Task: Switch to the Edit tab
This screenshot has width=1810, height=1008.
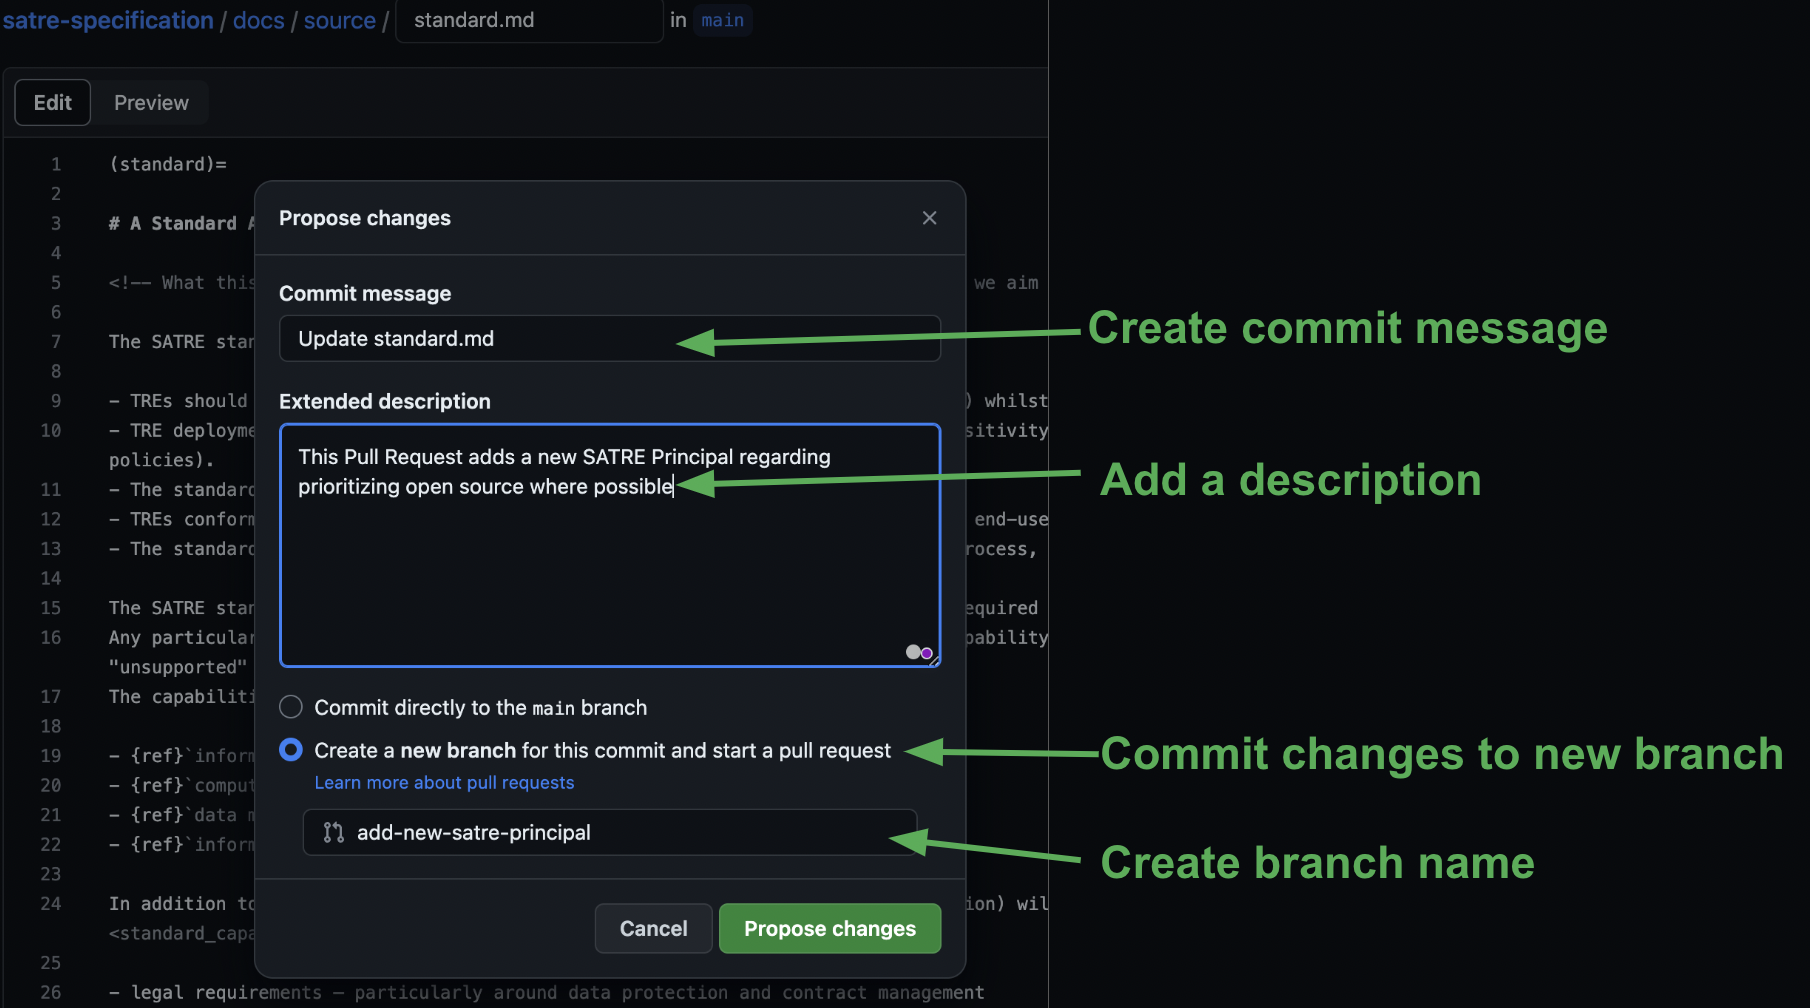Action: (53, 103)
